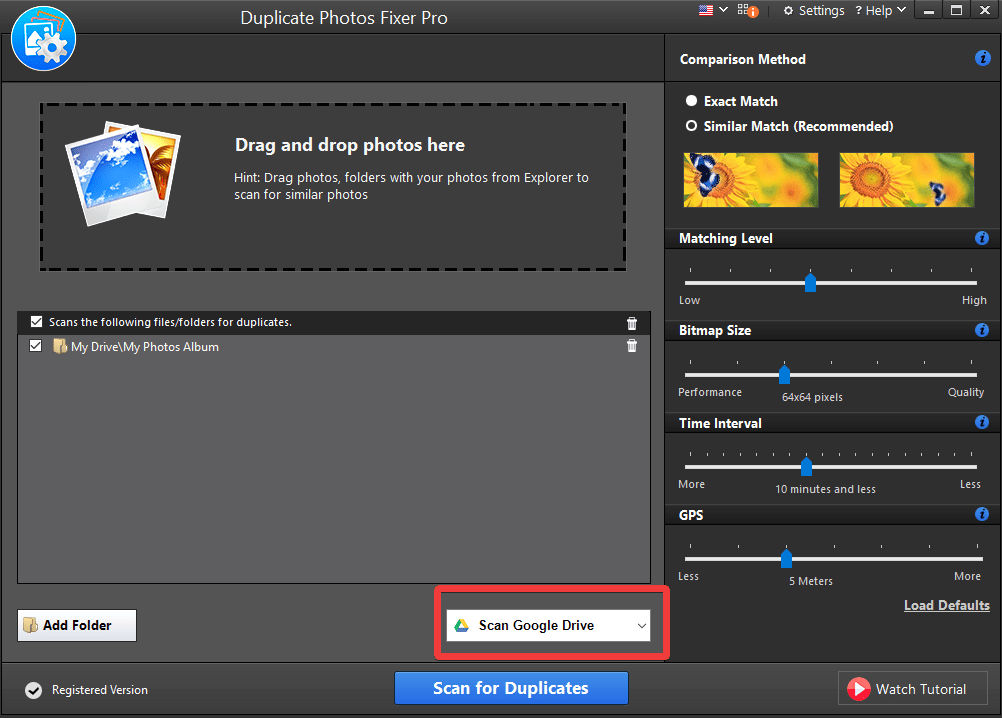This screenshot has width=1002, height=718.
Task: Click the 'Drag and drop photos here' area
Action: pyautogui.click(x=333, y=187)
